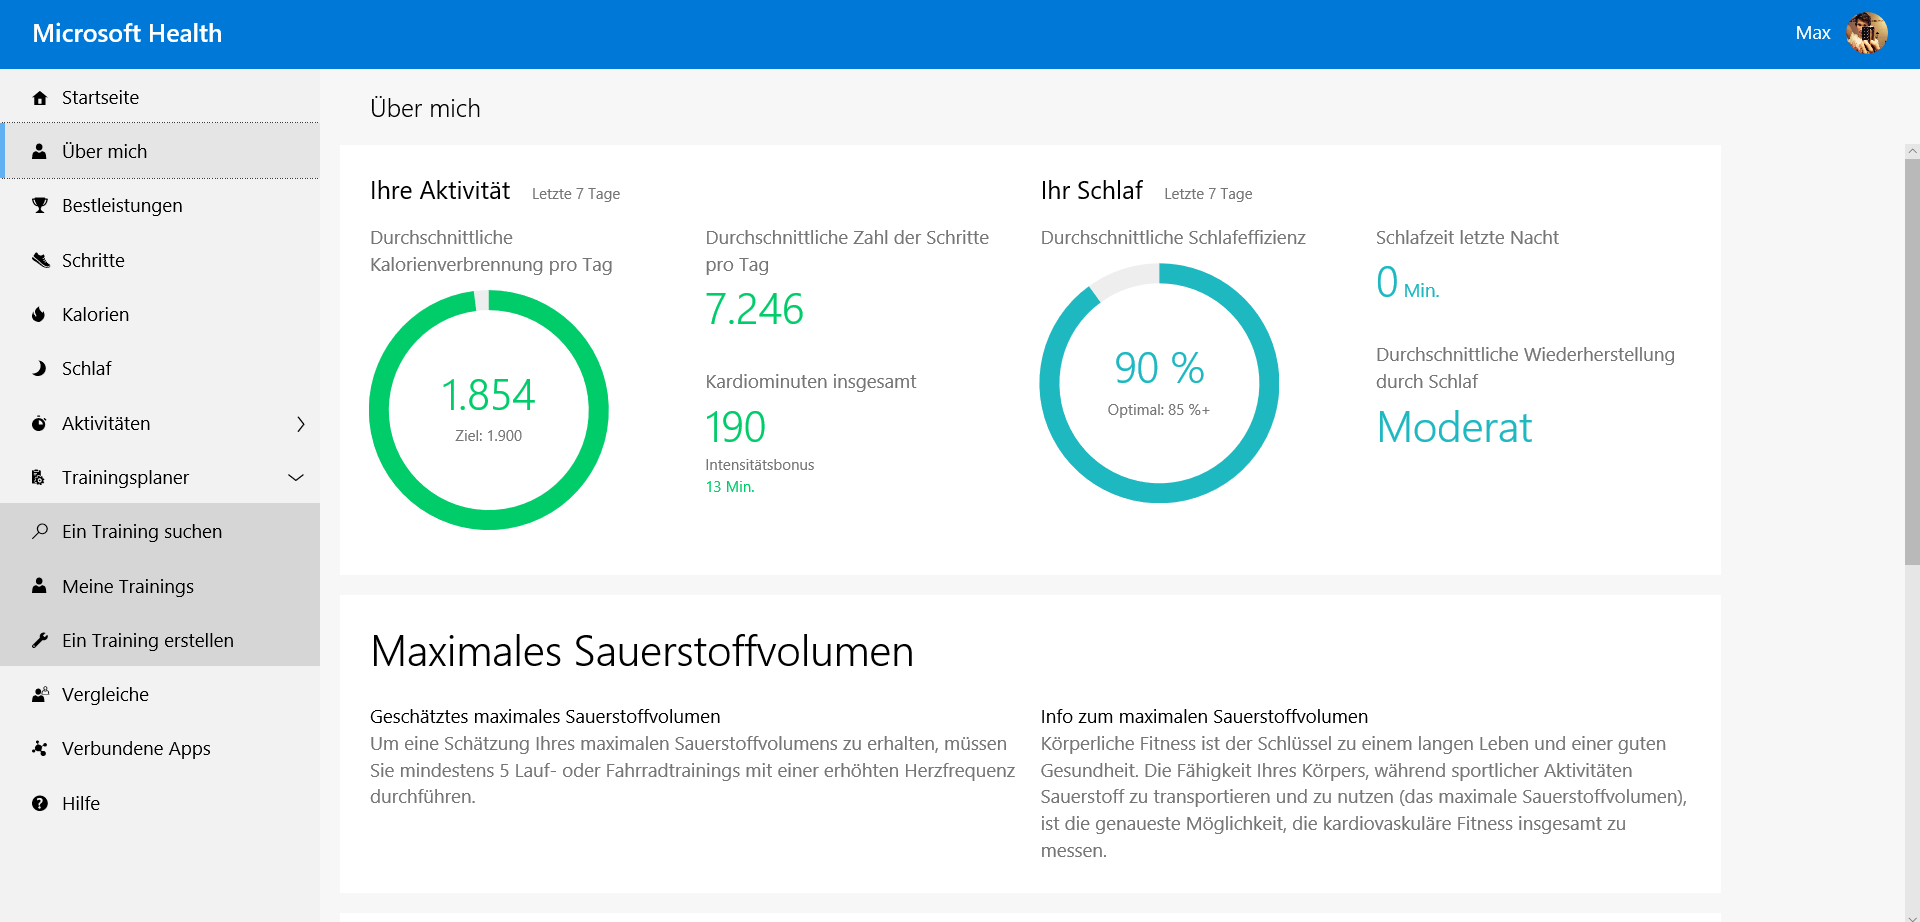Viewport: 1920px width, 922px height.
Task: Open the Hilfe page
Action: (160, 803)
